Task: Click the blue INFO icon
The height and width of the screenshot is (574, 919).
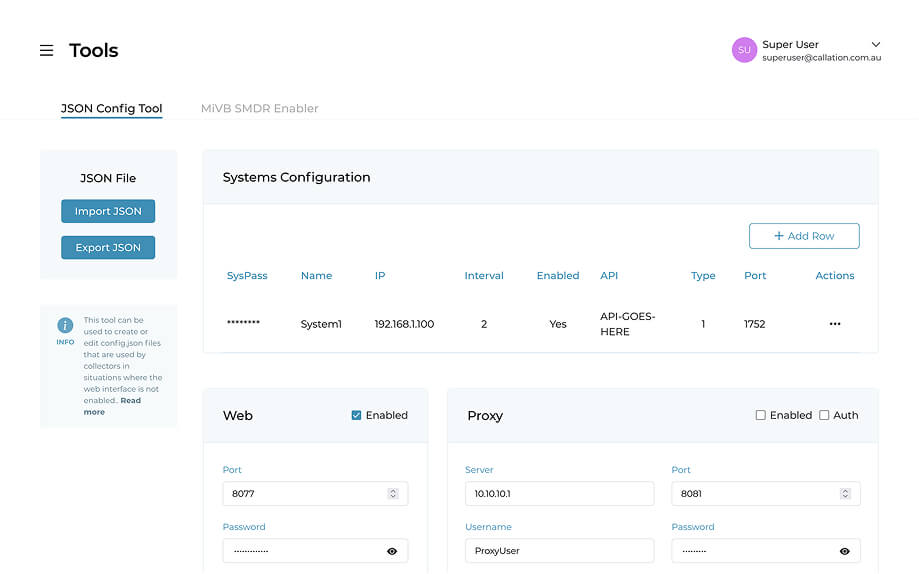Action: (x=65, y=325)
